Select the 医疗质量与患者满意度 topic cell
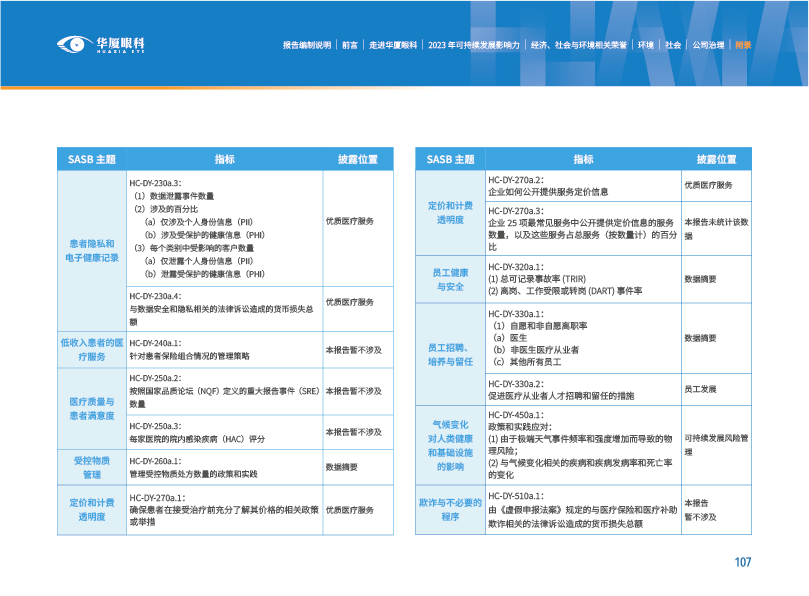 (92, 408)
